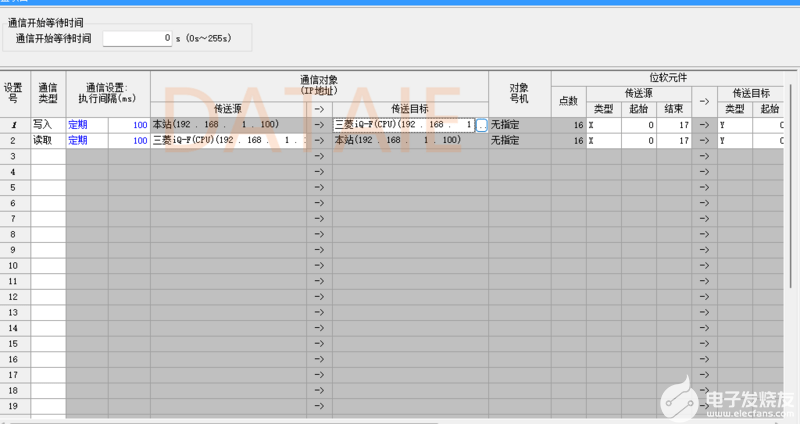800x424 pixels.
Task: Click the 位软元件 column header
Action: click(667, 78)
